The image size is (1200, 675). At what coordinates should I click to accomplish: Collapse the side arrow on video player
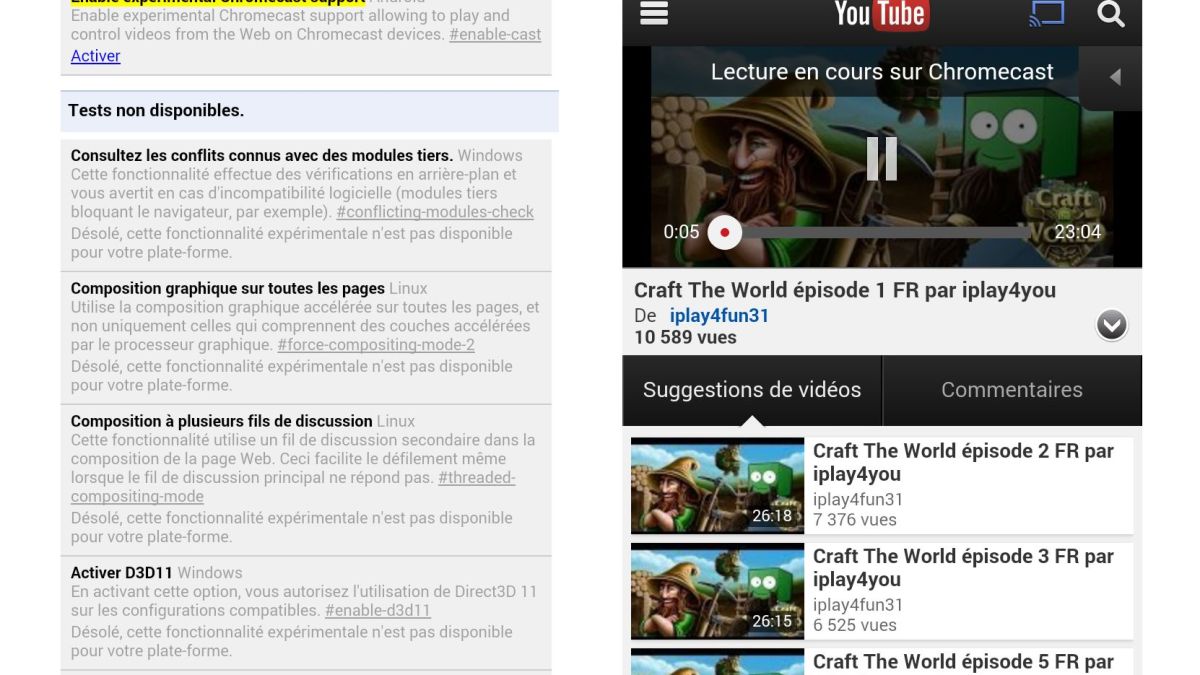[x=1114, y=77]
